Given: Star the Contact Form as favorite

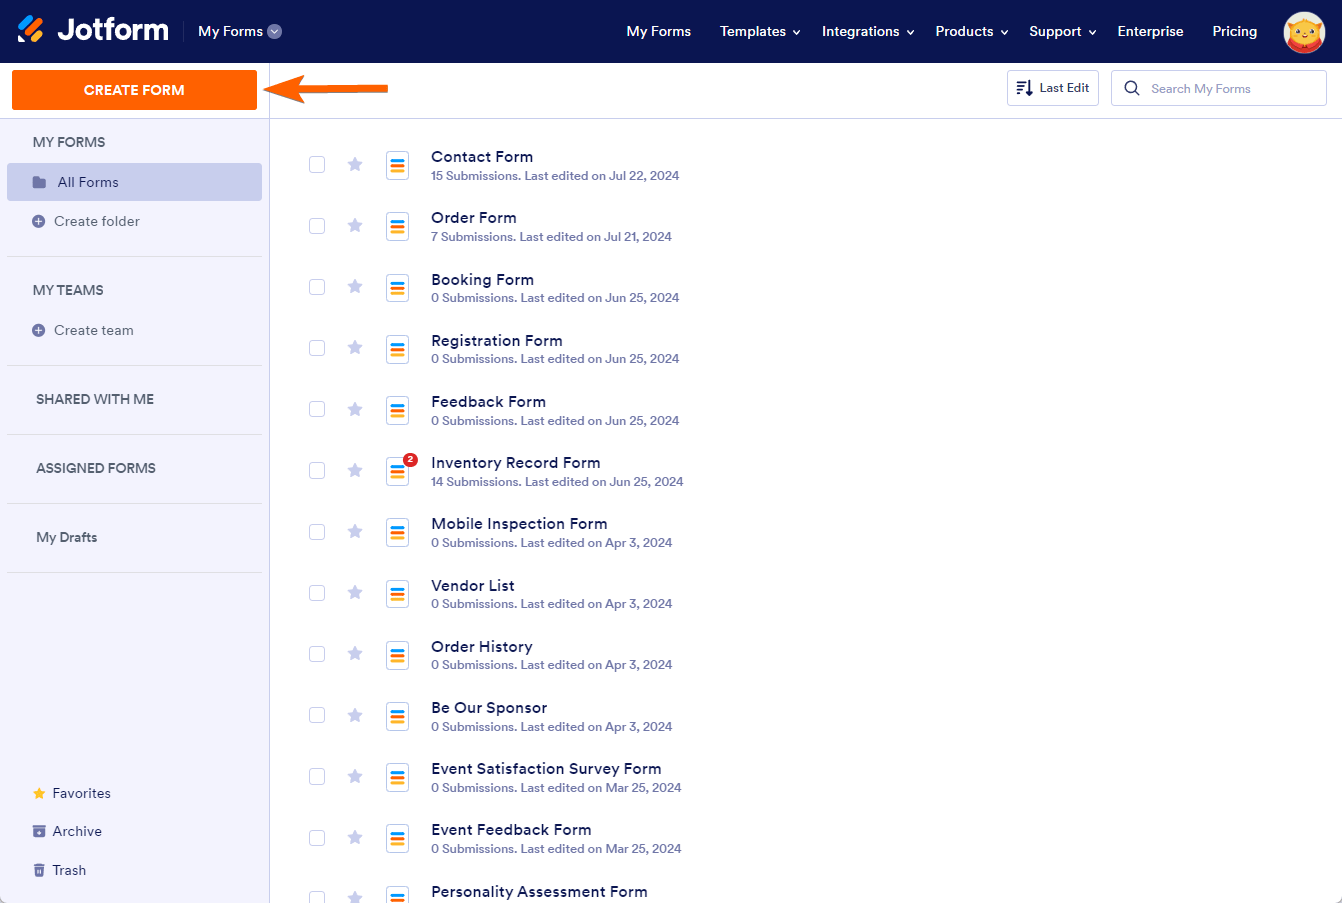Looking at the screenshot, I should click(355, 164).
